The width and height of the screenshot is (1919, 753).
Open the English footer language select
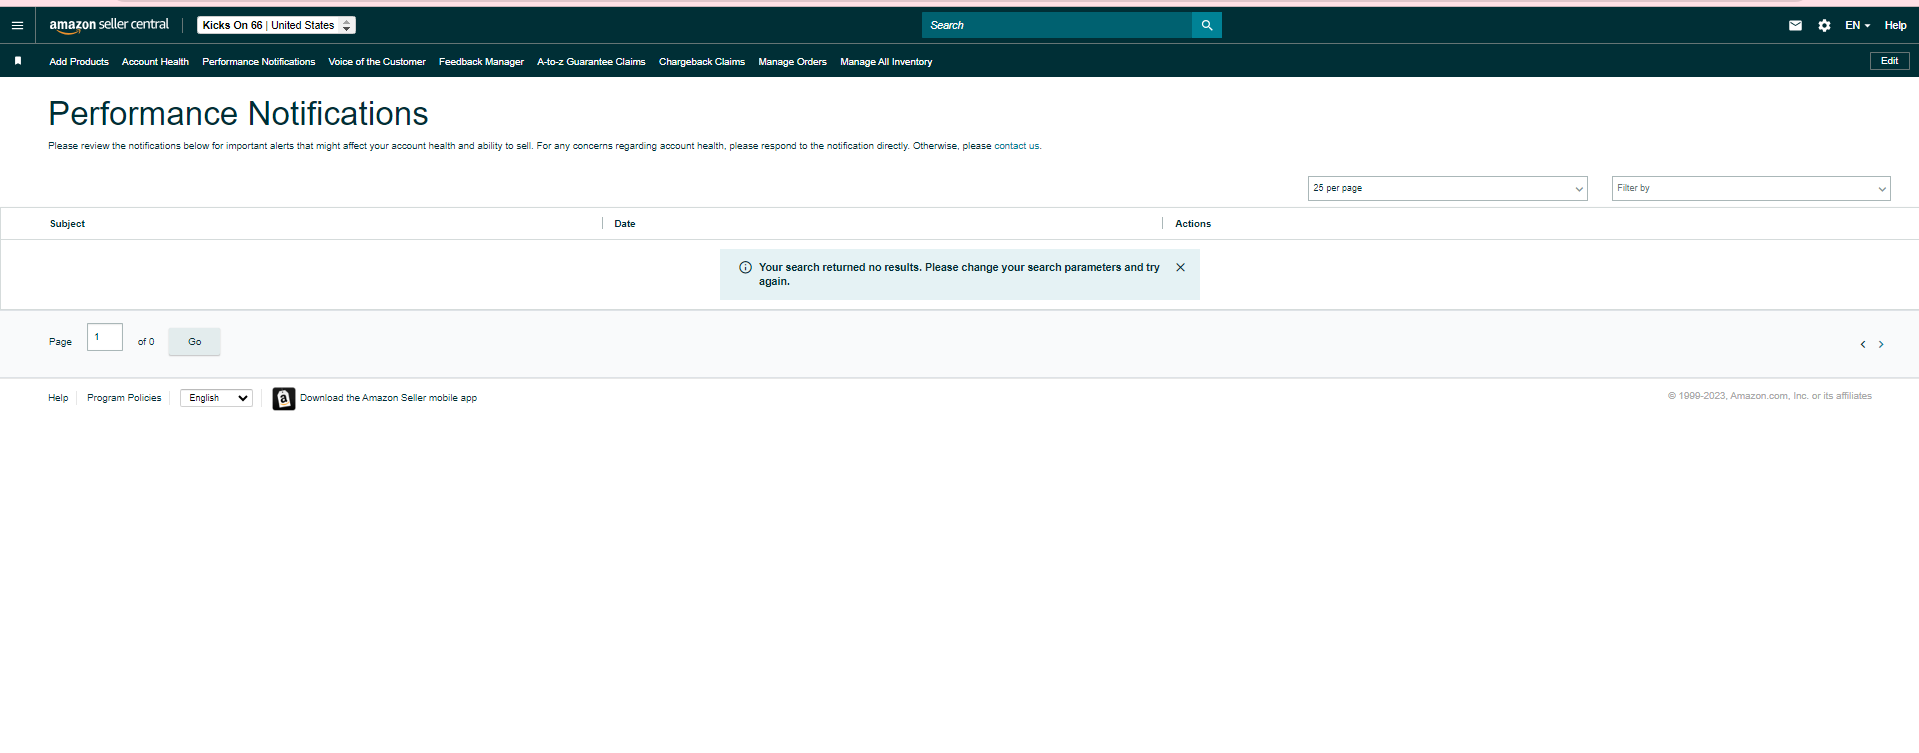pos(216,398)
